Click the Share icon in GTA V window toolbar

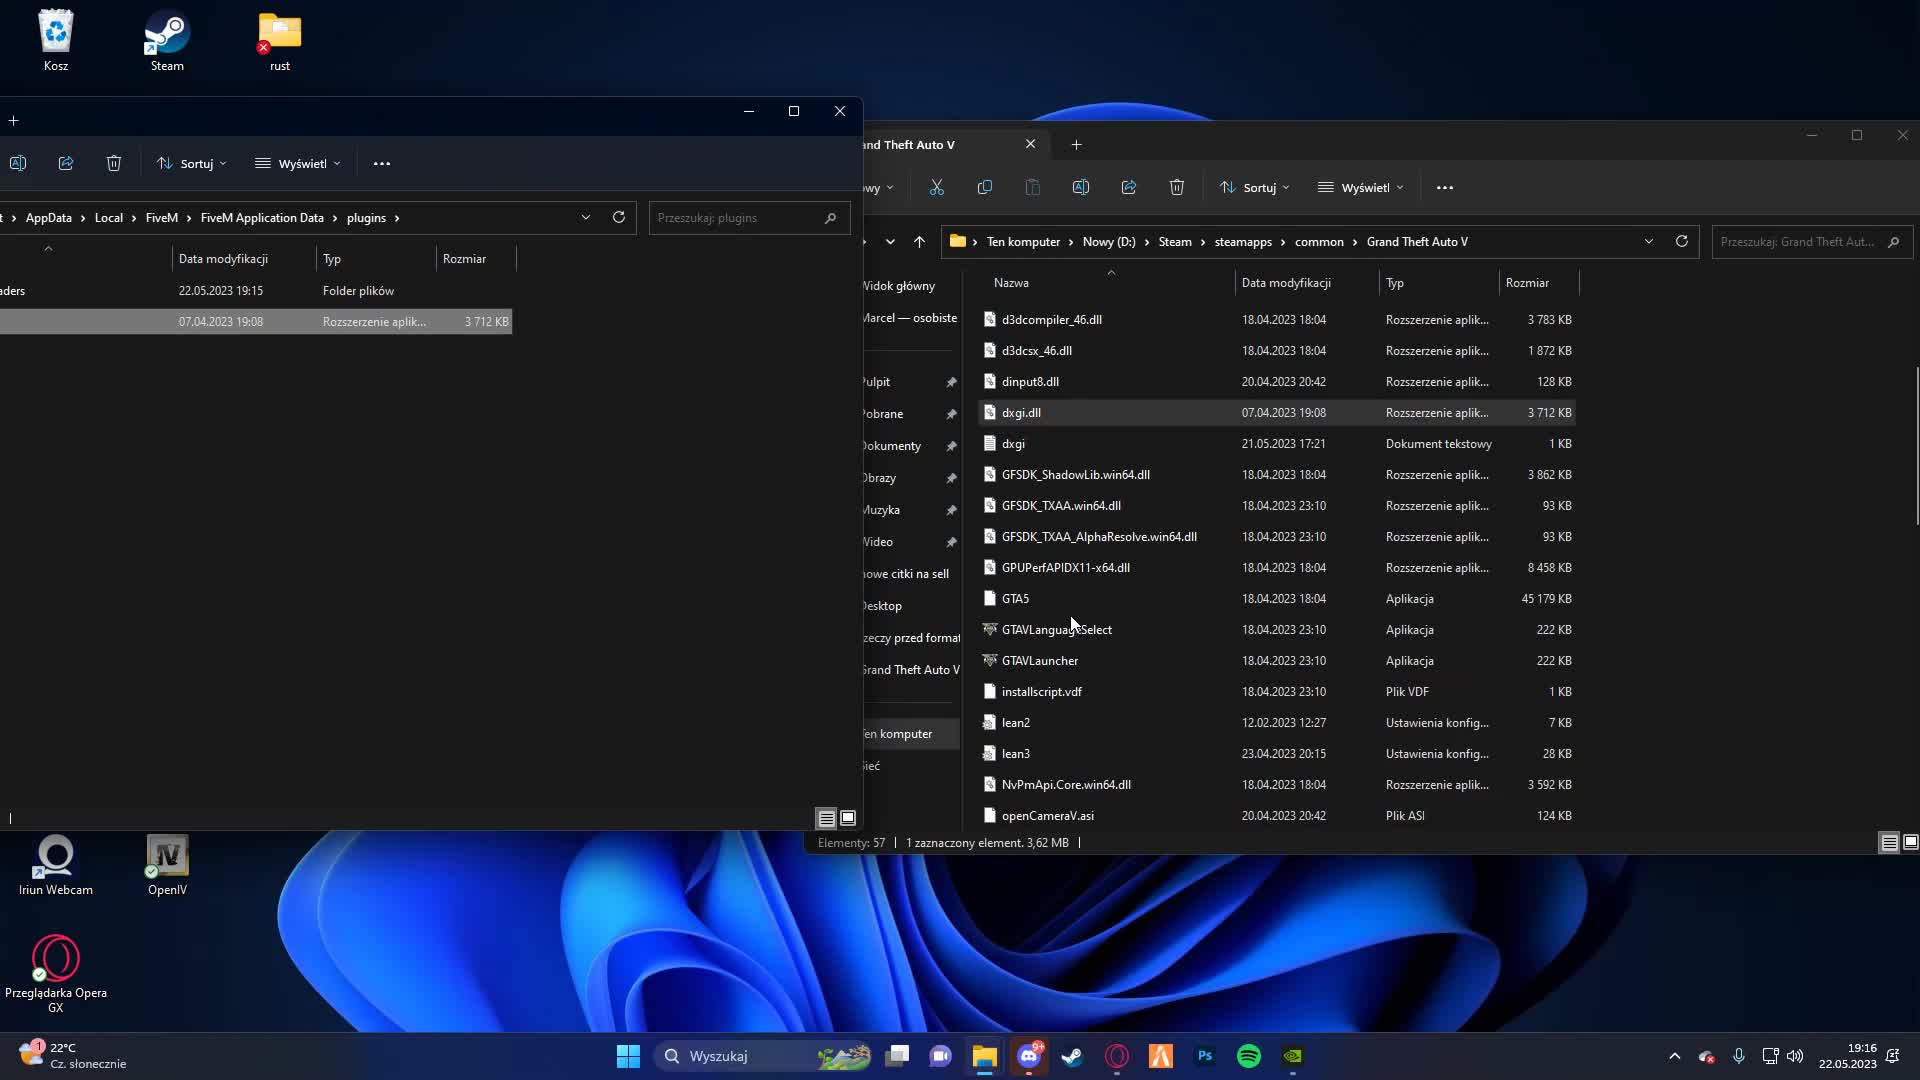1128,187
